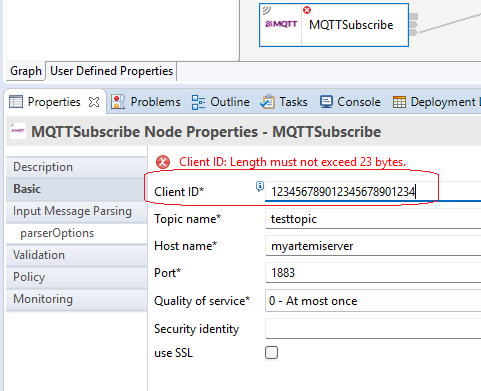This screenshot has width=481, height=391.
Task: Click the Client ID* label
Action: [x=179, y=192]
